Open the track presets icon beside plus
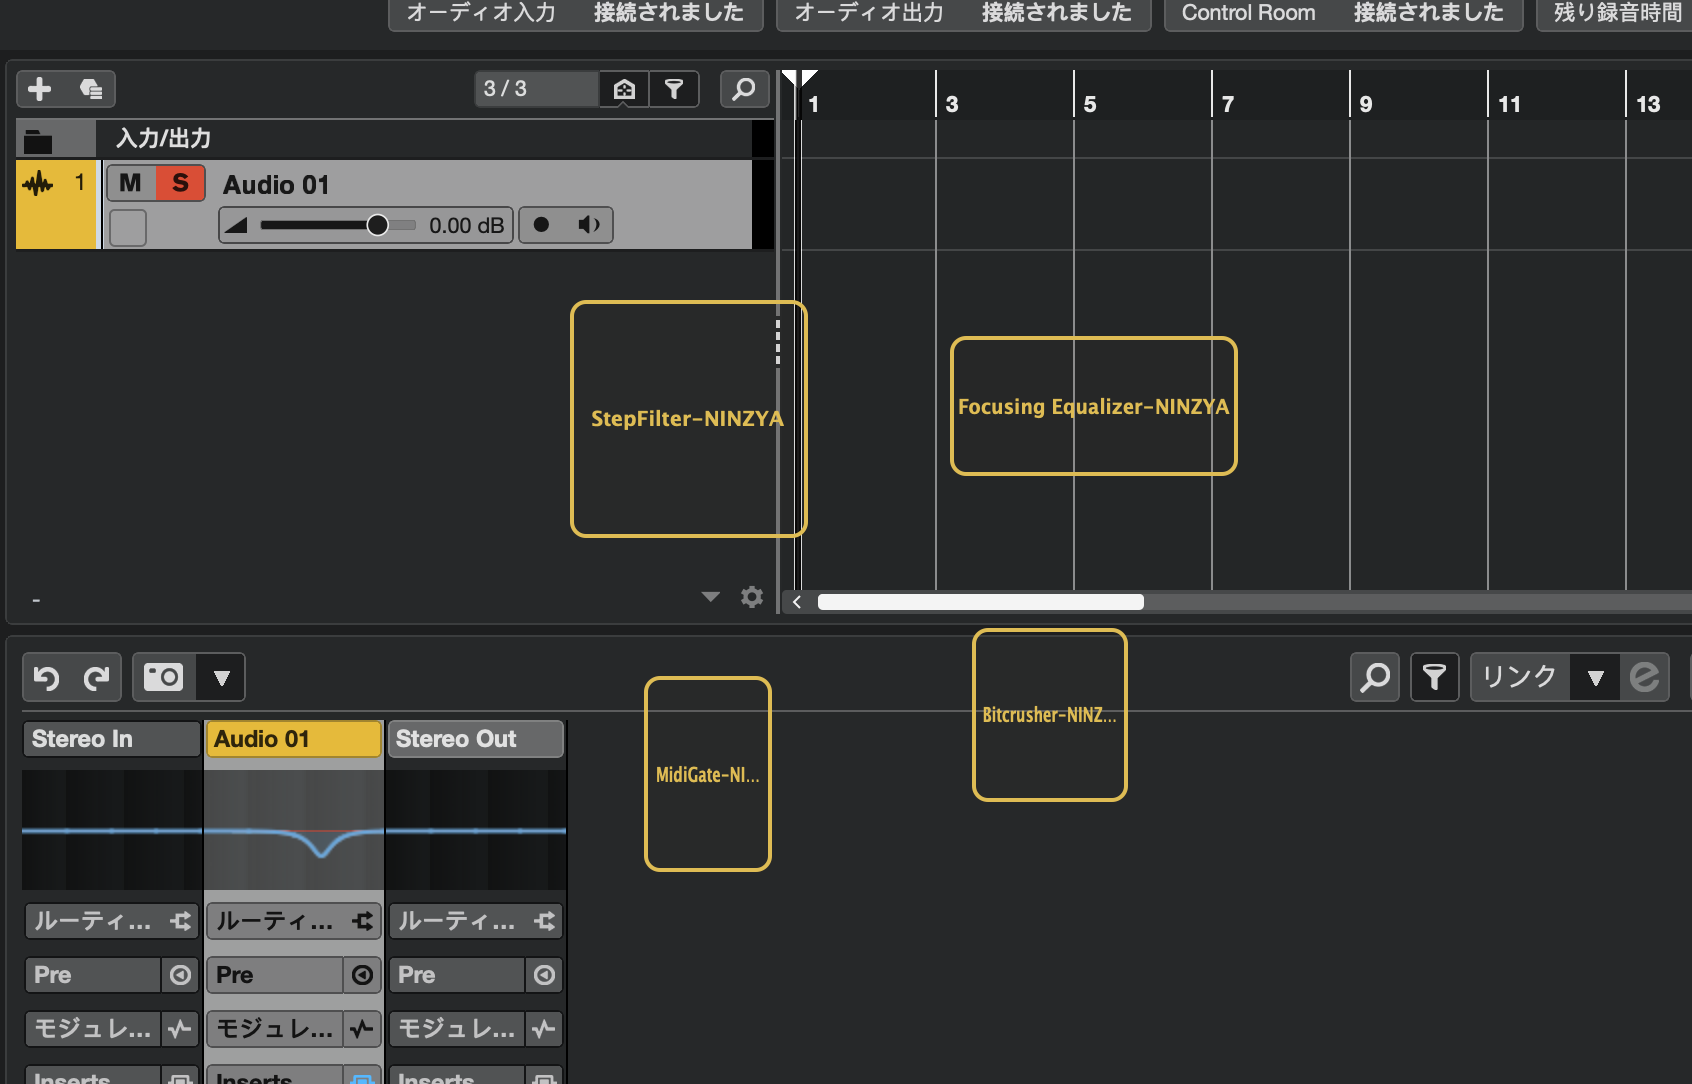 [x=91, y=89]
